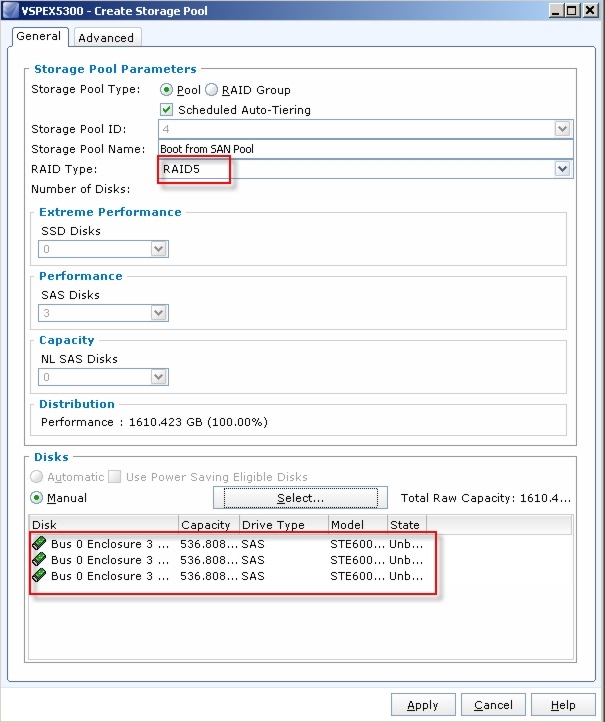Sort by the Model column header

coord(358,524)
